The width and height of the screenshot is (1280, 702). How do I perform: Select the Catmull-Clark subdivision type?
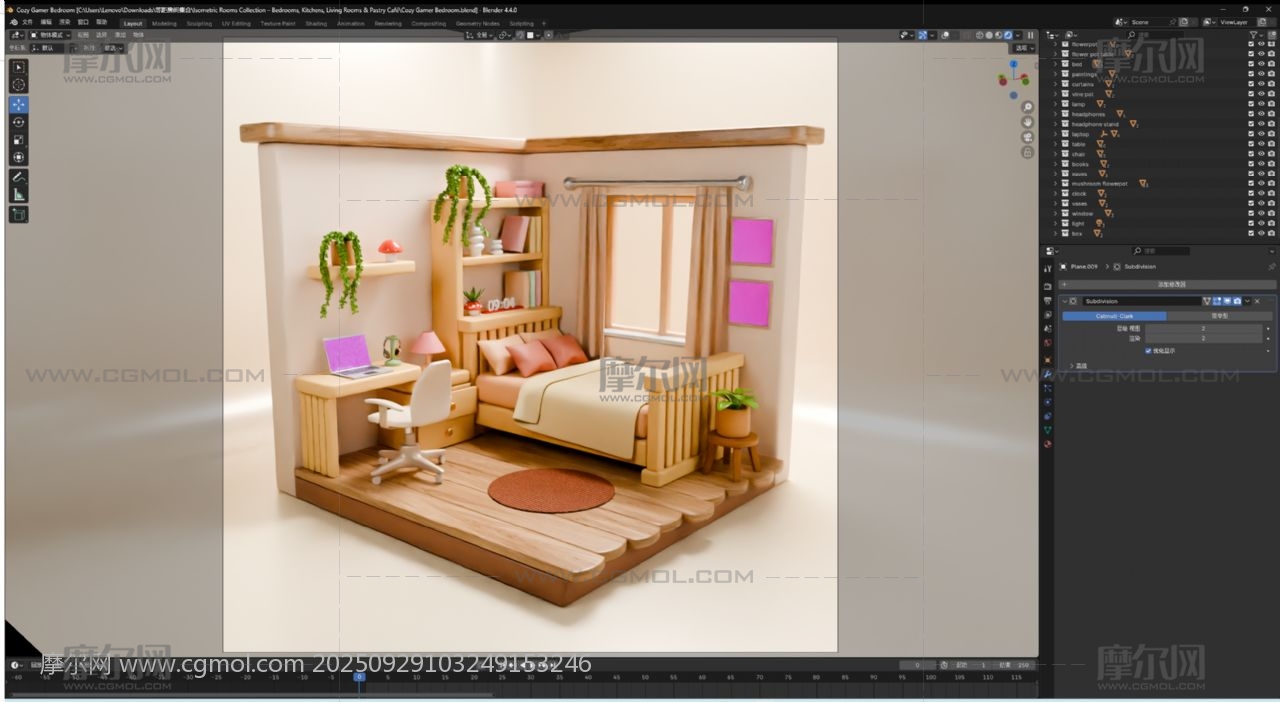[1114, 316]
